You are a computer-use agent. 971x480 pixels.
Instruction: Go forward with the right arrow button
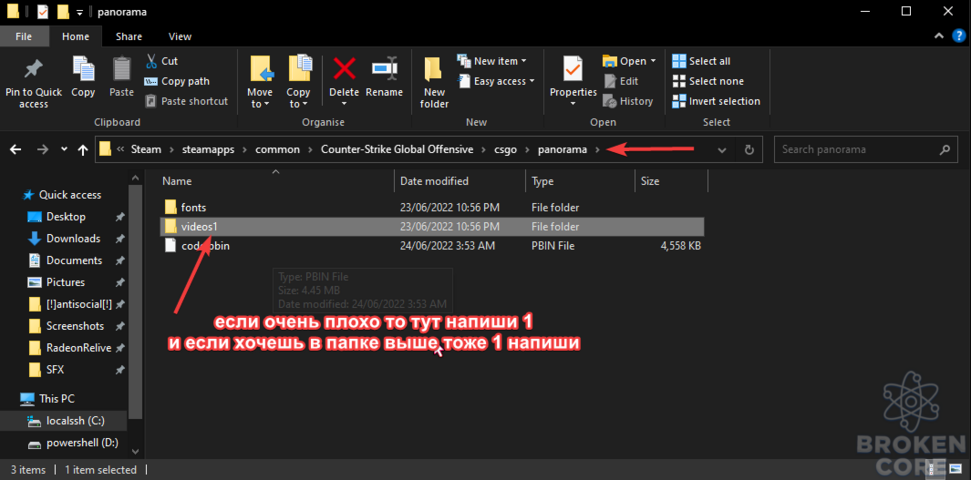click(41, 149)
